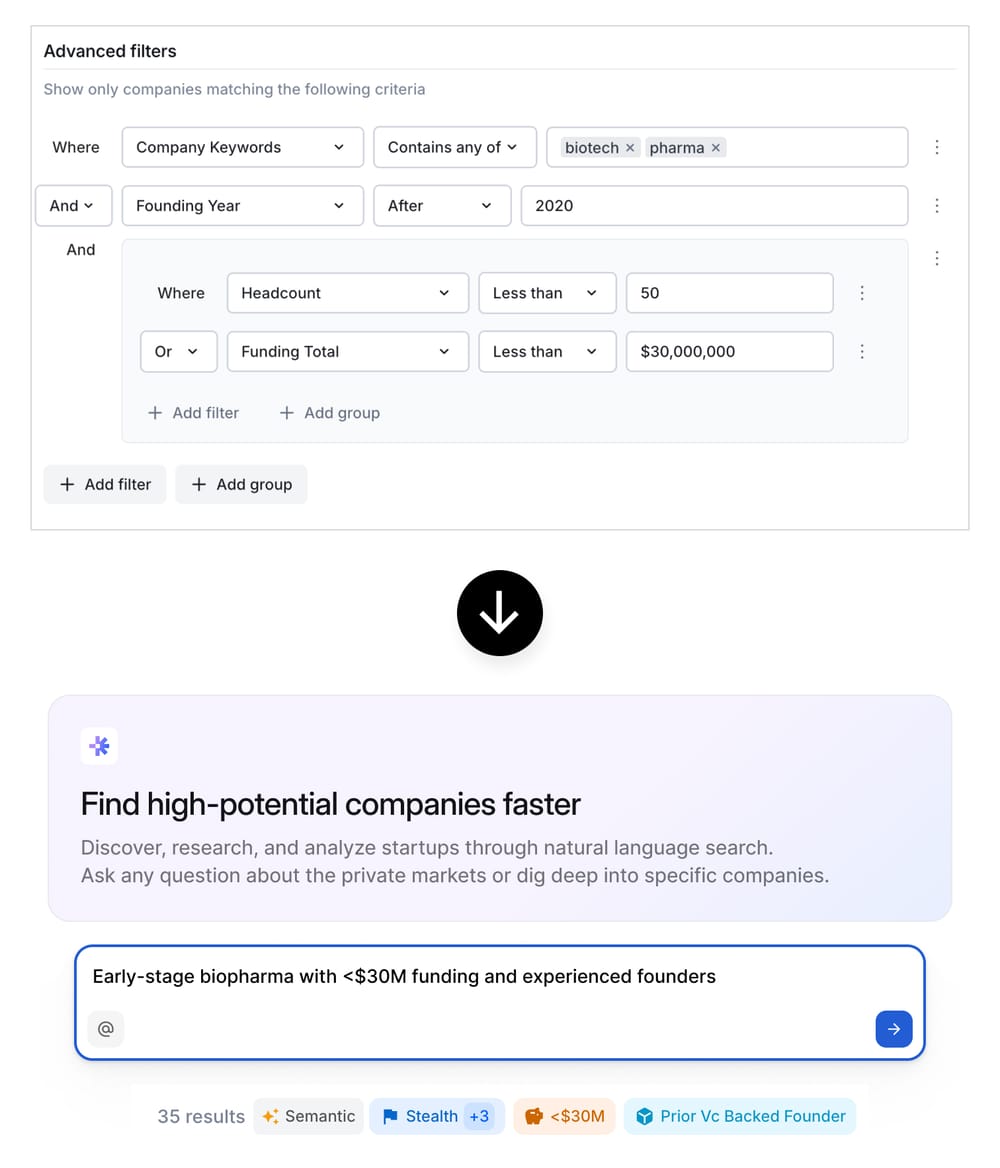The height and width of the screenshot is (1168, 1000).
Task: Click Add filter inside the nested group
Action: point(193,413)
